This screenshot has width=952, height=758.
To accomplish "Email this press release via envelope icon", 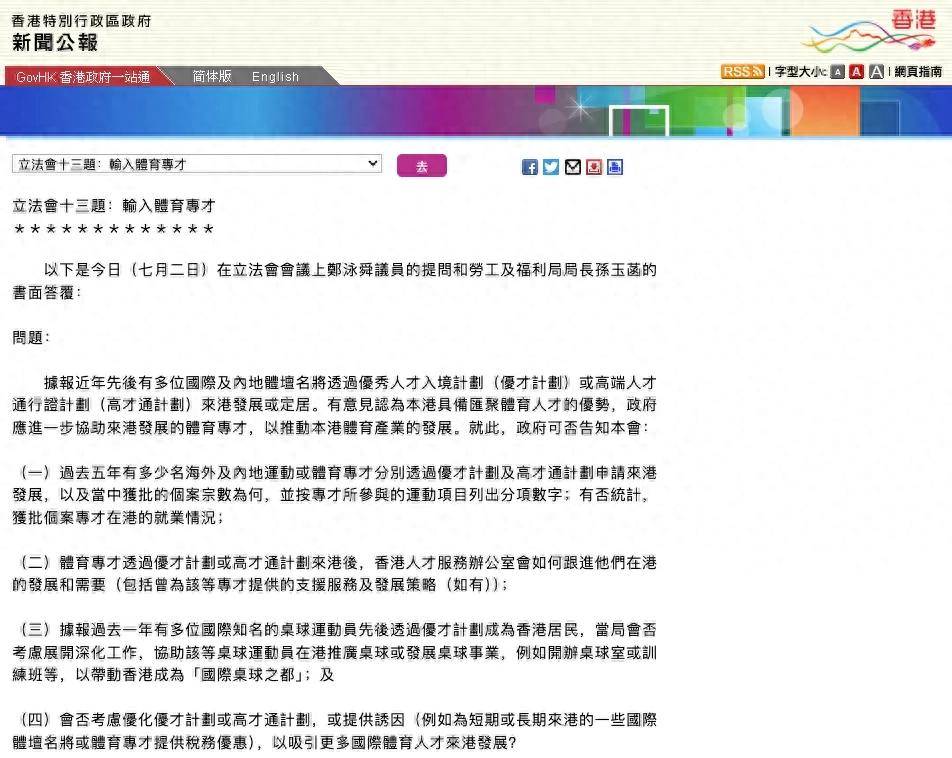I will (573, 167).
